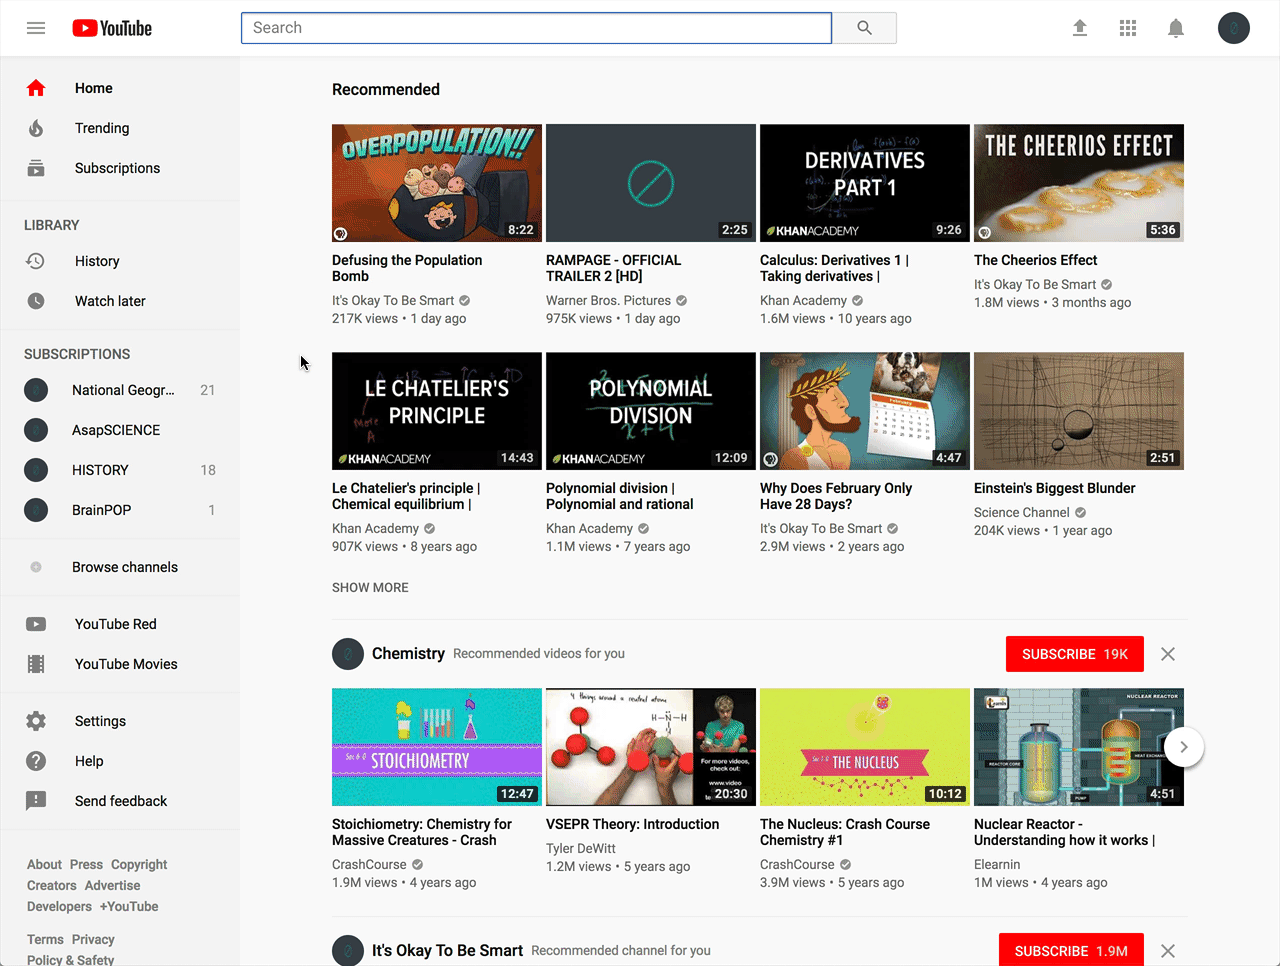This screenshot has width=1280, height=966.
Task: Open the Copyright footer link
Action: 139,864
